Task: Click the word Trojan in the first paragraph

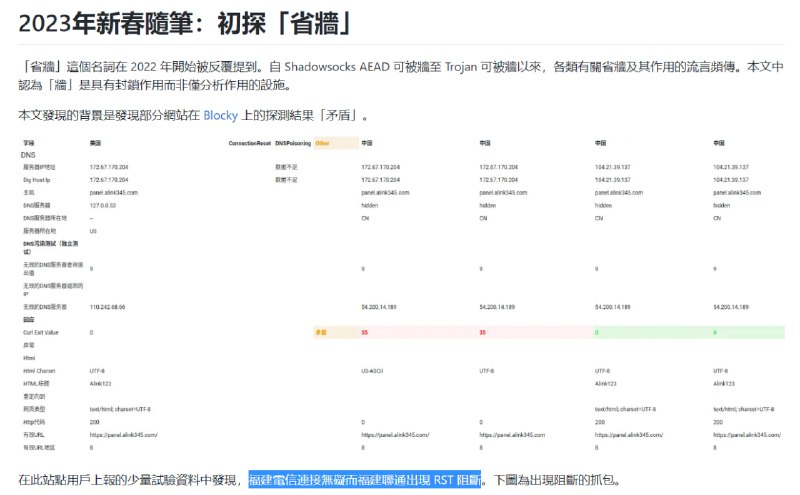Action: tap(461, 67)
